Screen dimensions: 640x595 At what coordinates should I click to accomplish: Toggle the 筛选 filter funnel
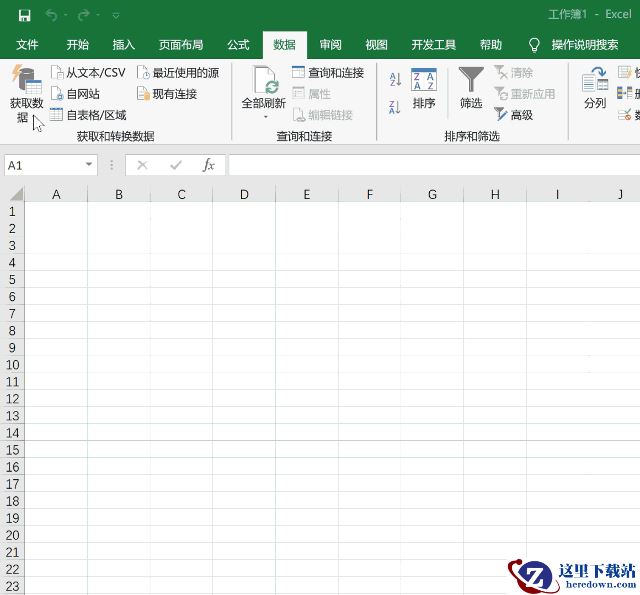471,88
